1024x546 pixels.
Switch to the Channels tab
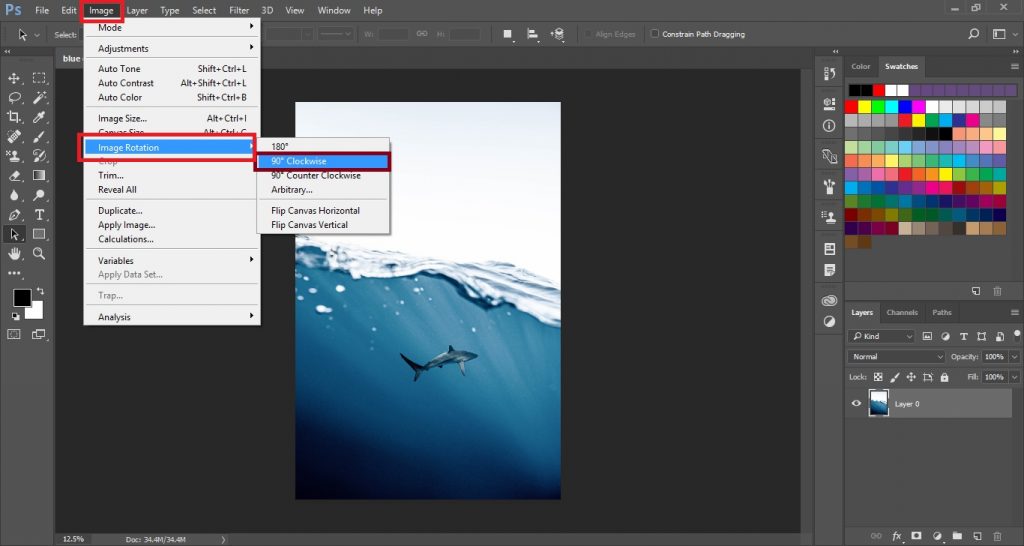click(x=902, y=312)
